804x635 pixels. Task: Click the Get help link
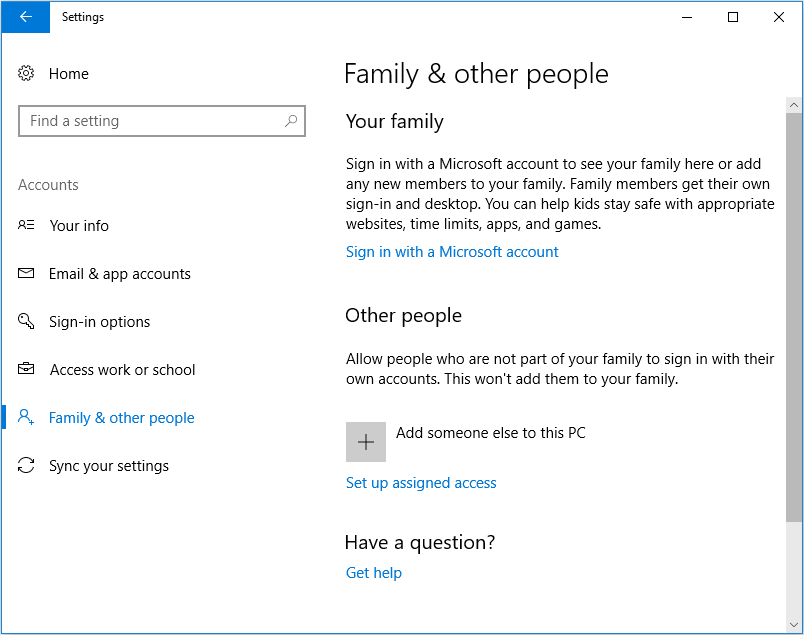point(374,573)
